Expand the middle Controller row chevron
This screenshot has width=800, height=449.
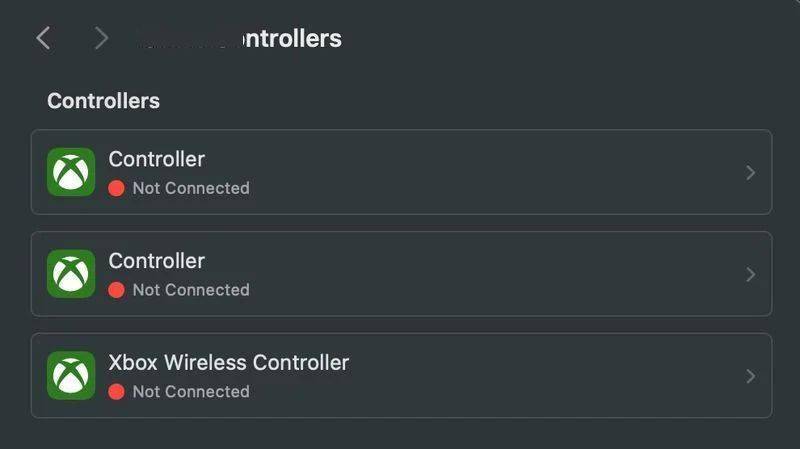(751, 275)
